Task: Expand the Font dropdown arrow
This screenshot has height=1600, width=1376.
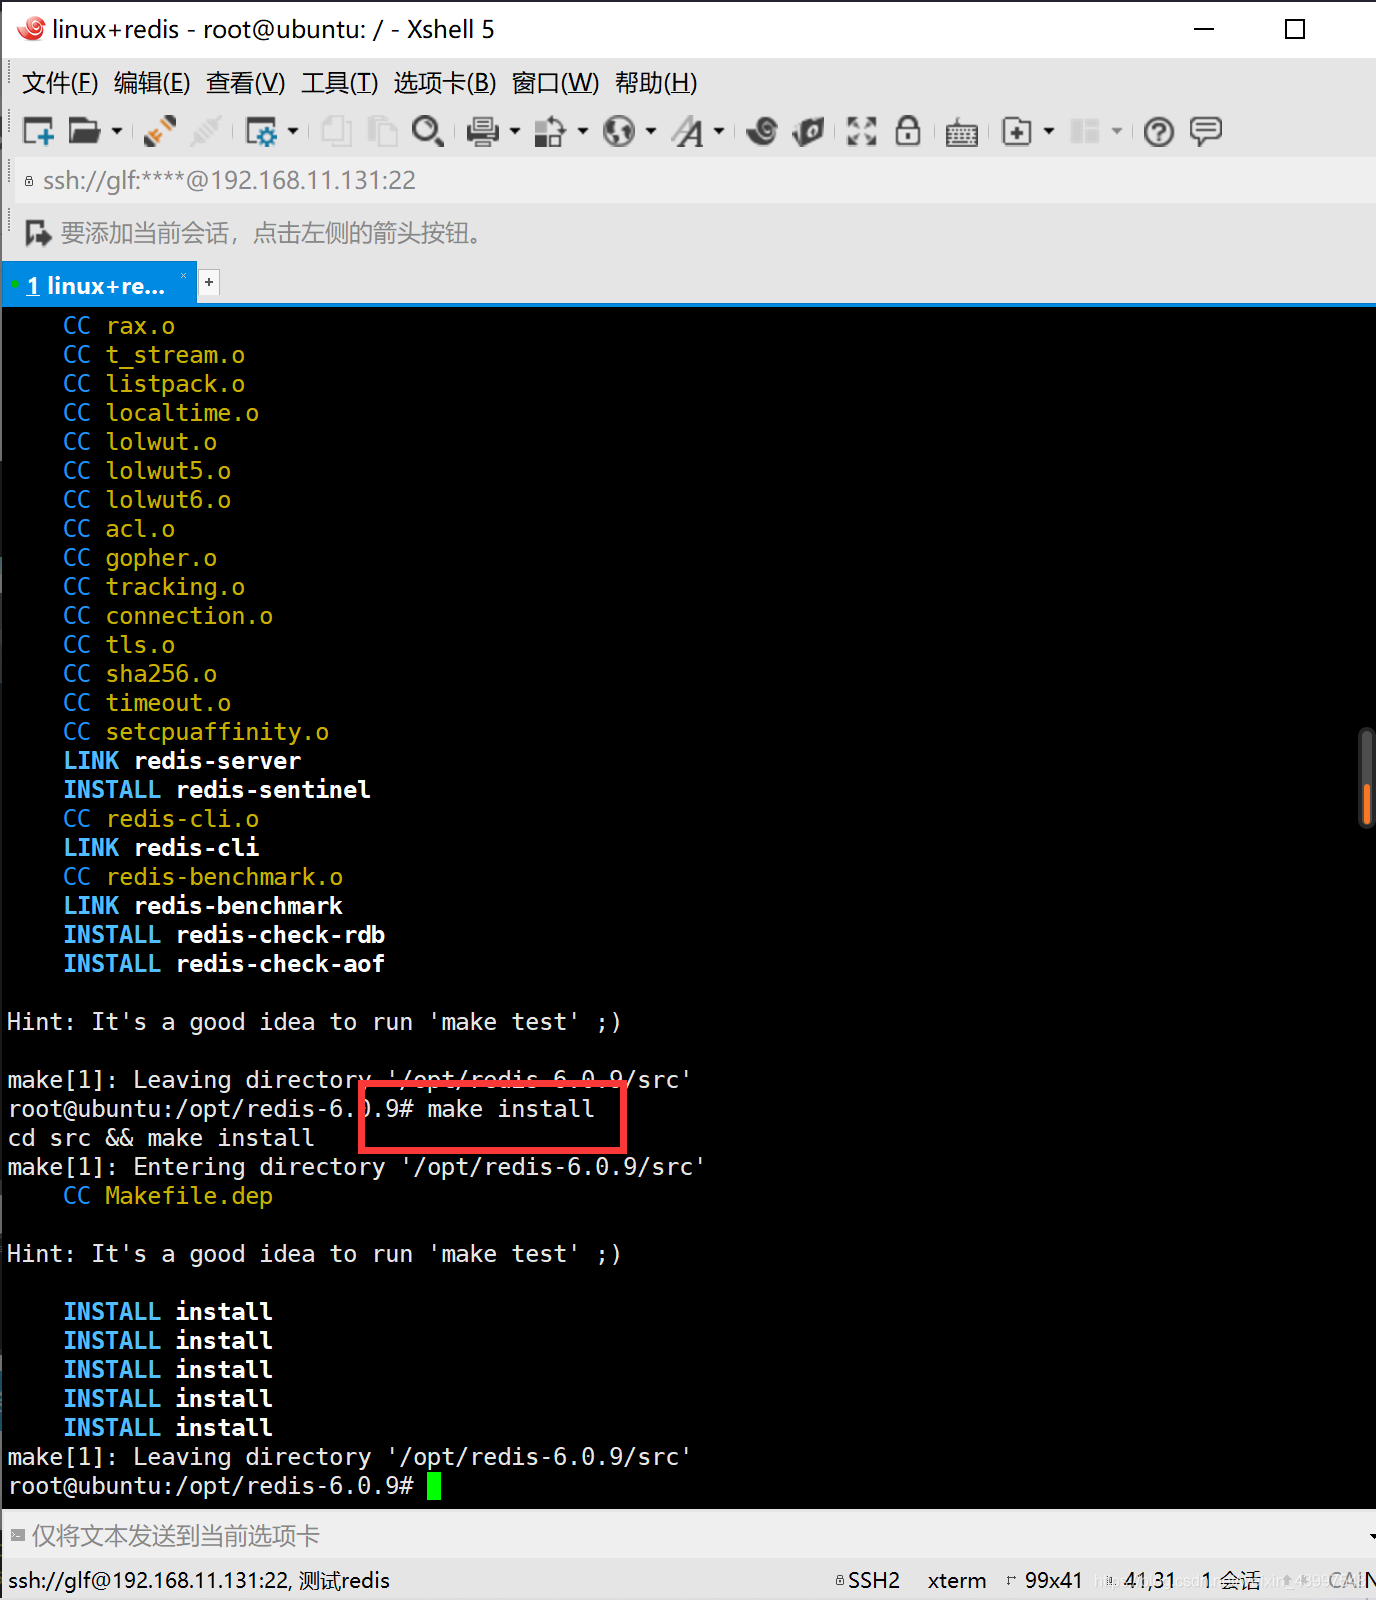Action: [719, 131]
